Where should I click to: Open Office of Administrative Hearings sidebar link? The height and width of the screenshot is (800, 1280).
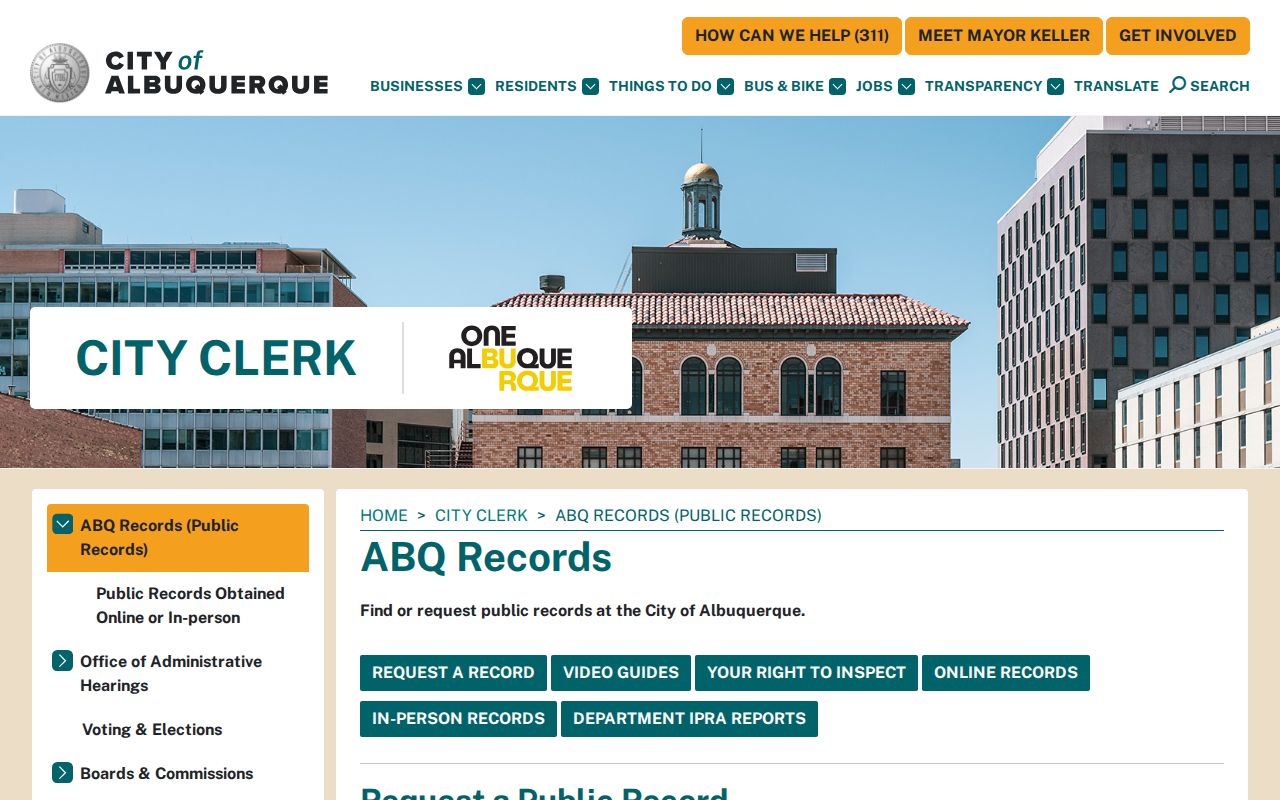(x=171, y=673)
